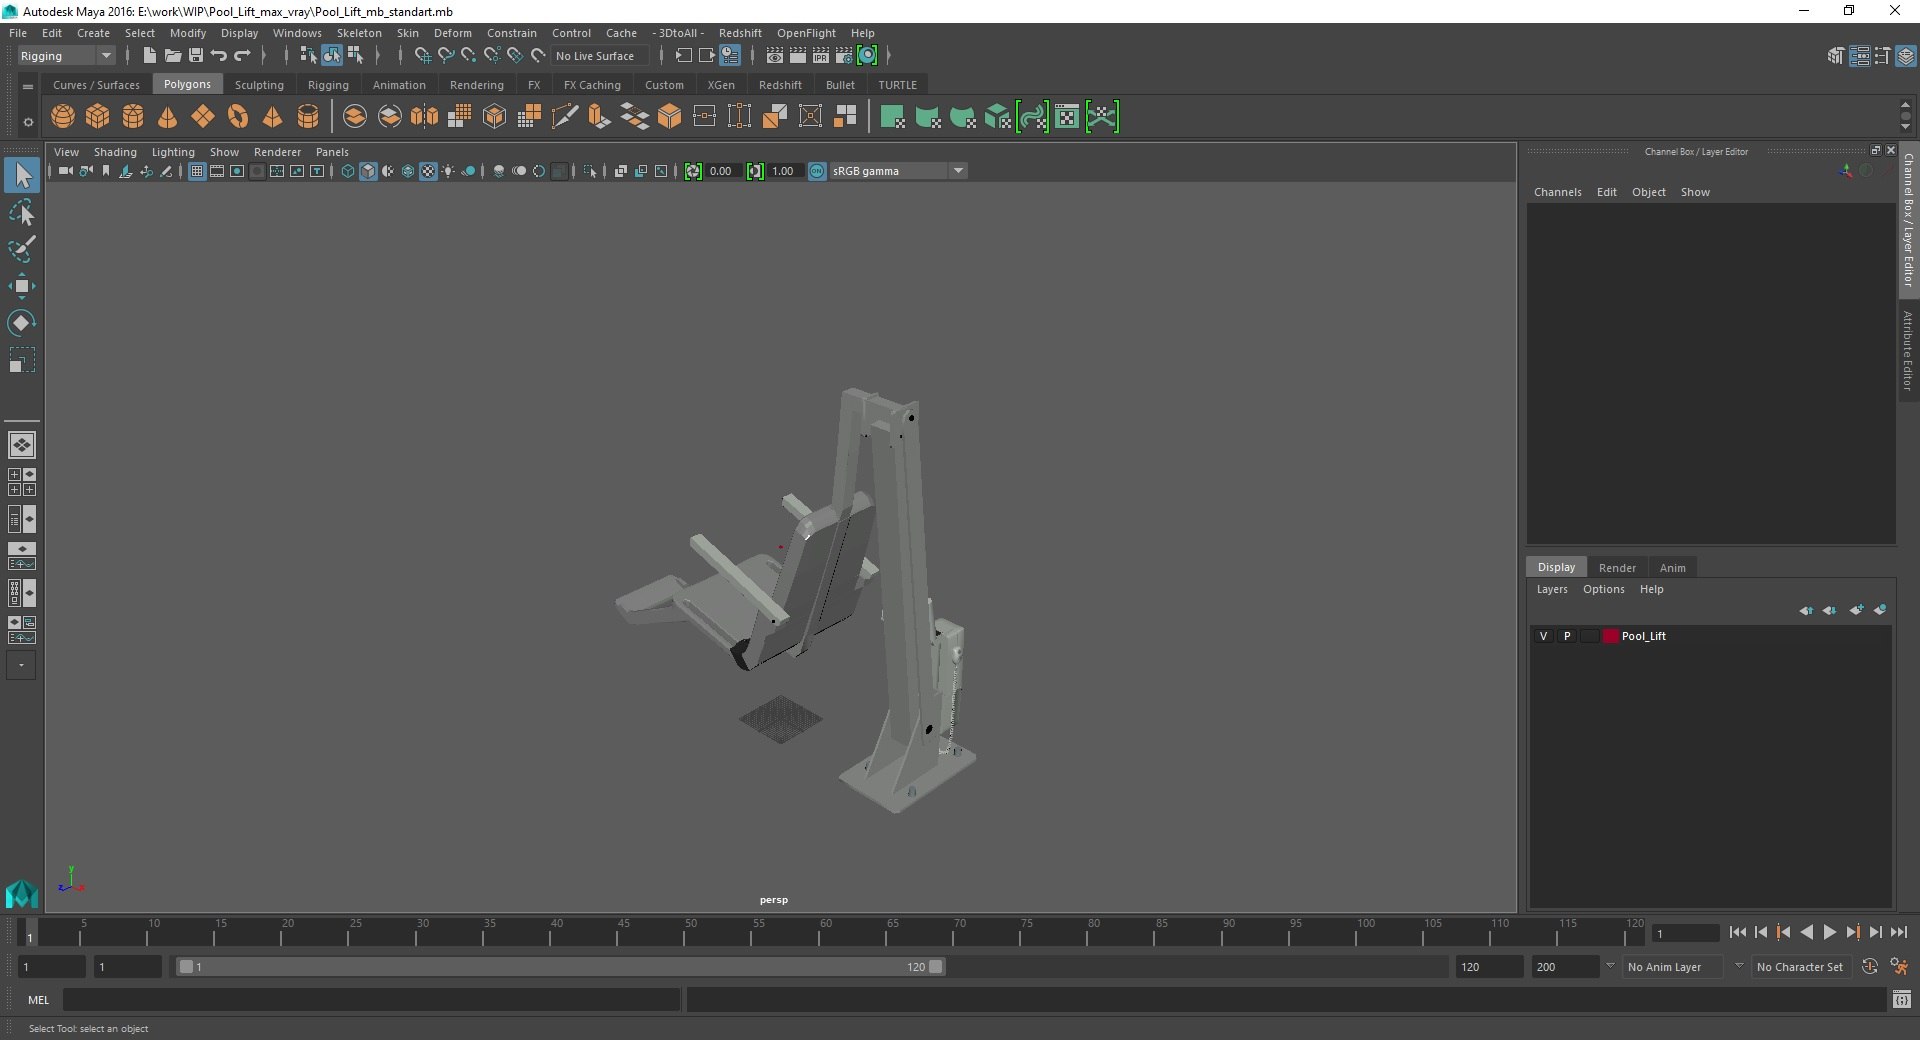Screen dimensions: 1920x1040
Task: Select the polygon sphere primitive shelf icon
Action: (x=62, y=117)
